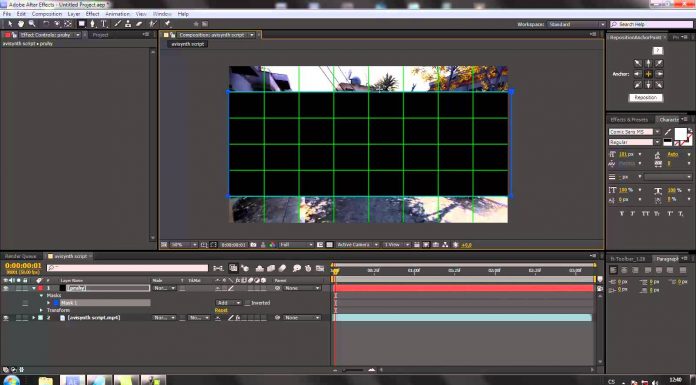
Task: Hide the avisynth script.mp4 layer eye
Action: click(x=6, y=318)
